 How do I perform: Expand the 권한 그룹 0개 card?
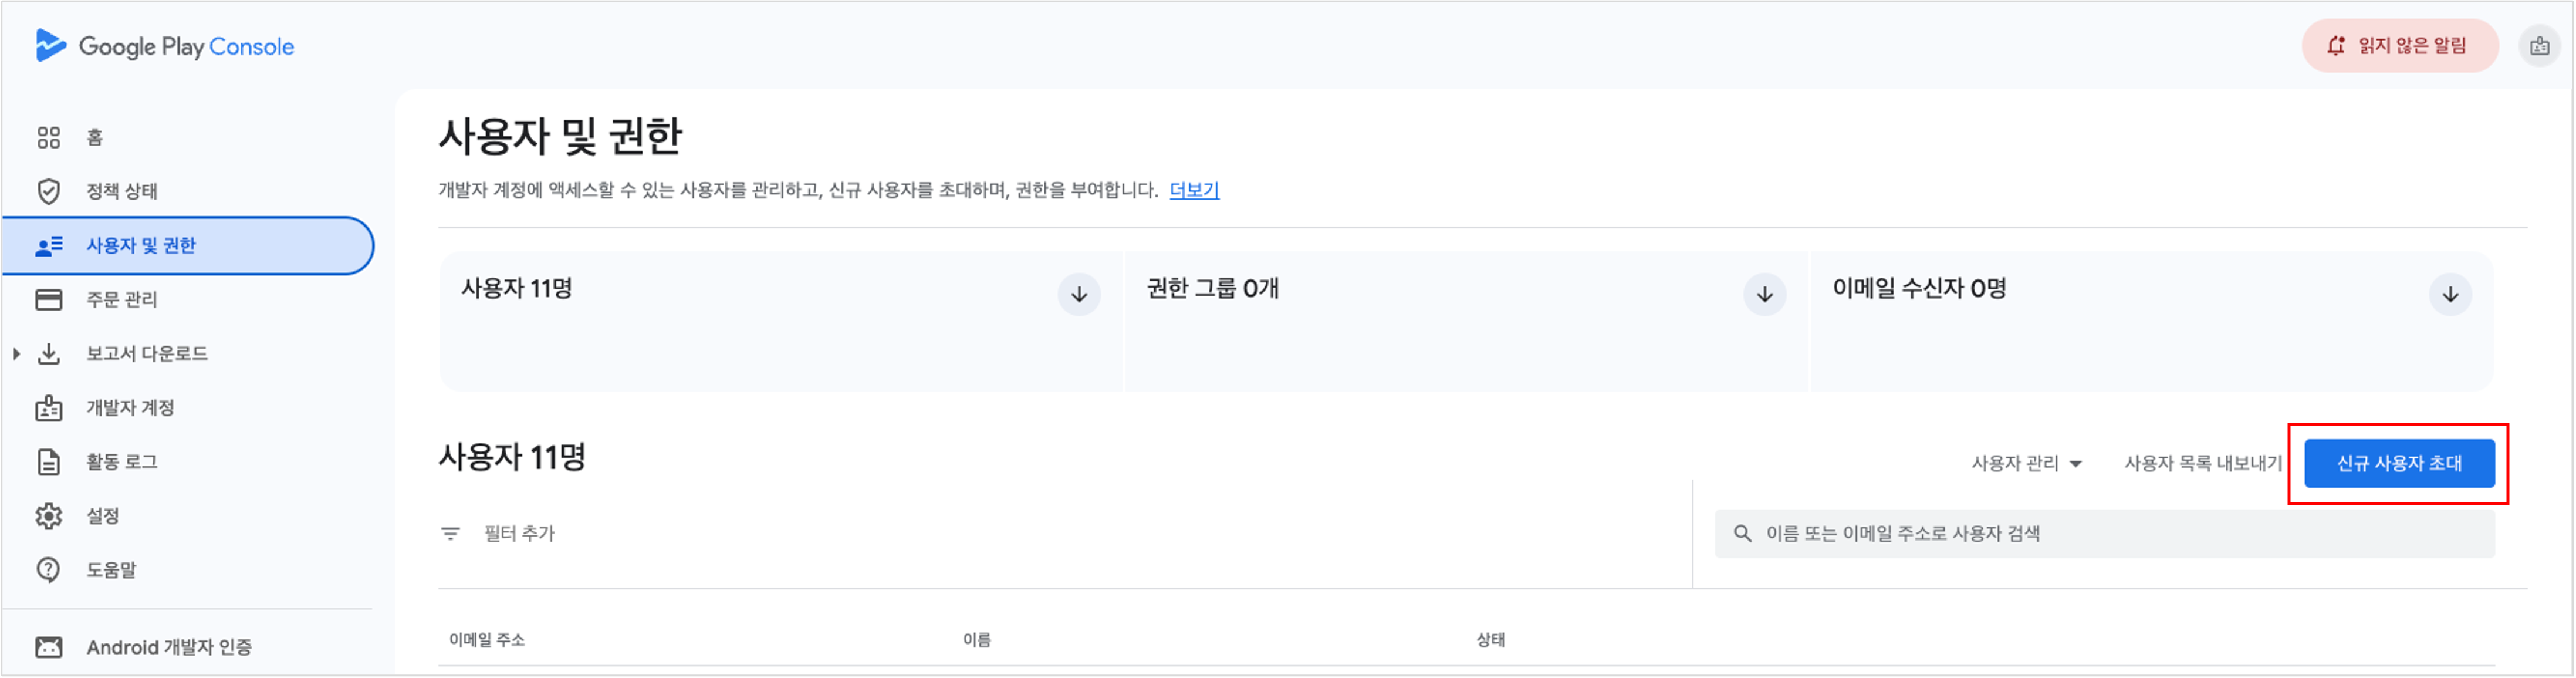tap(1763, 294)
